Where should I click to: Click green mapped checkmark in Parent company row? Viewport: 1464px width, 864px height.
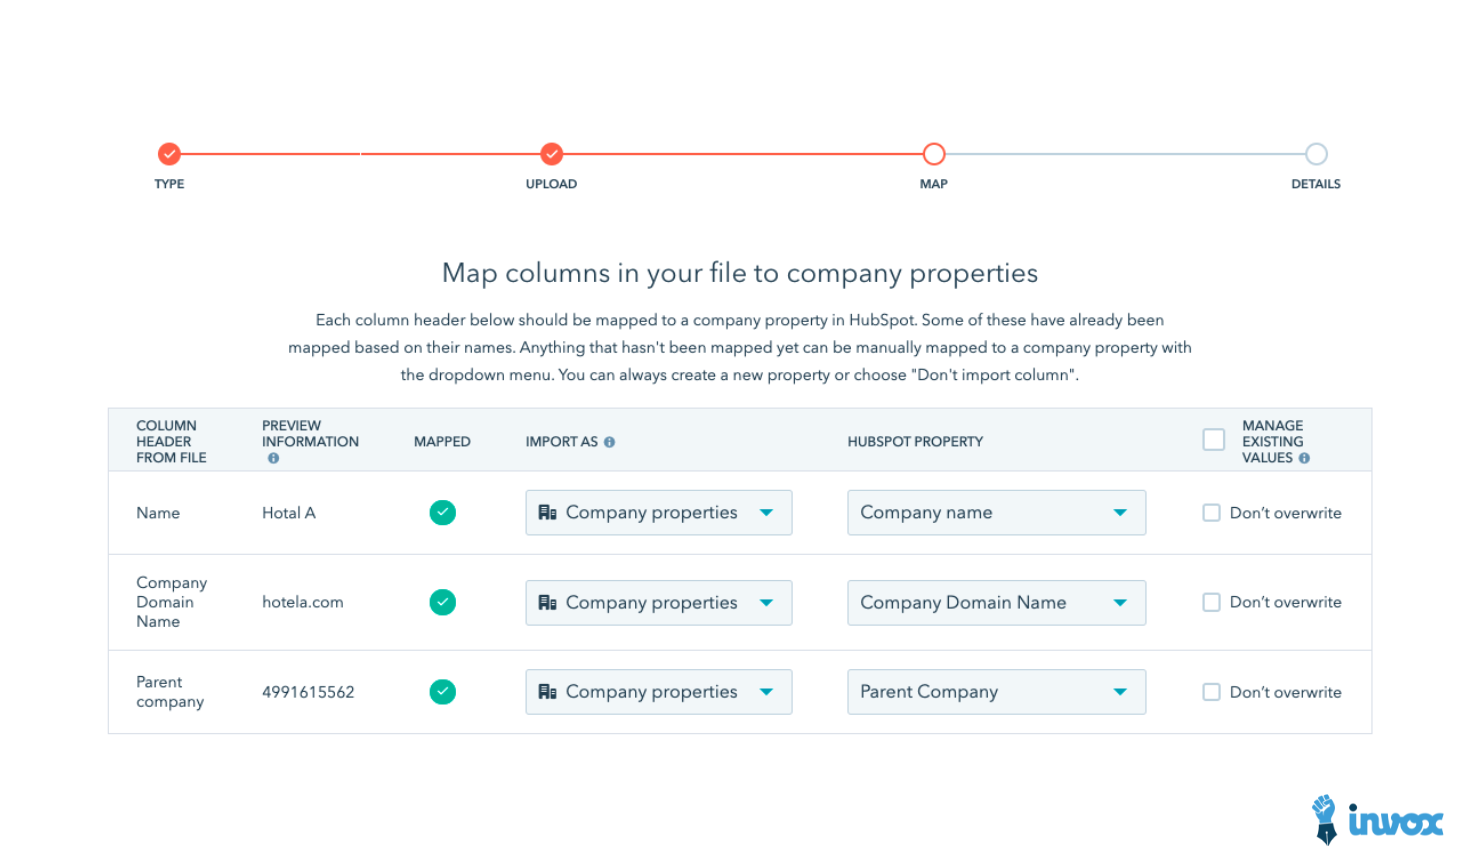[x=442, y=692]
